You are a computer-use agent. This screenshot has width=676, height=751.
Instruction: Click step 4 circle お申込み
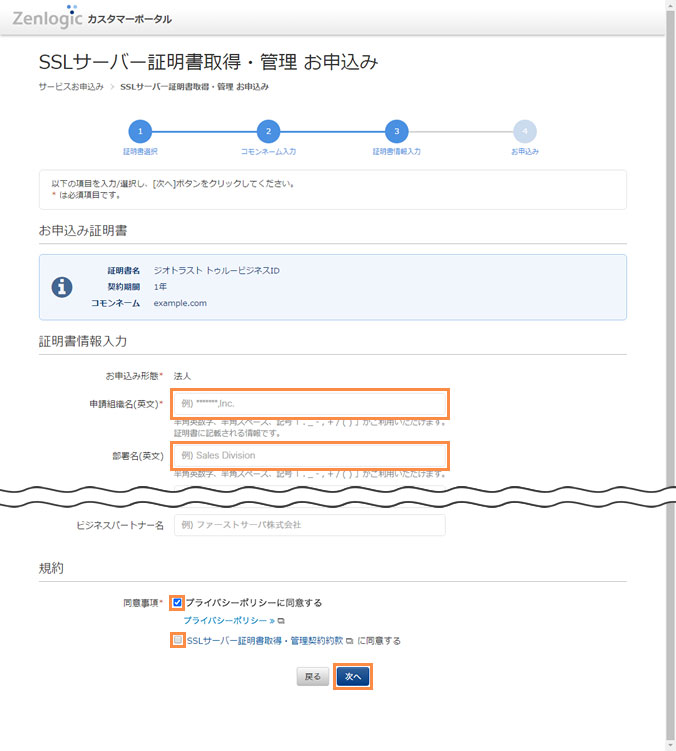pos(524,131)
